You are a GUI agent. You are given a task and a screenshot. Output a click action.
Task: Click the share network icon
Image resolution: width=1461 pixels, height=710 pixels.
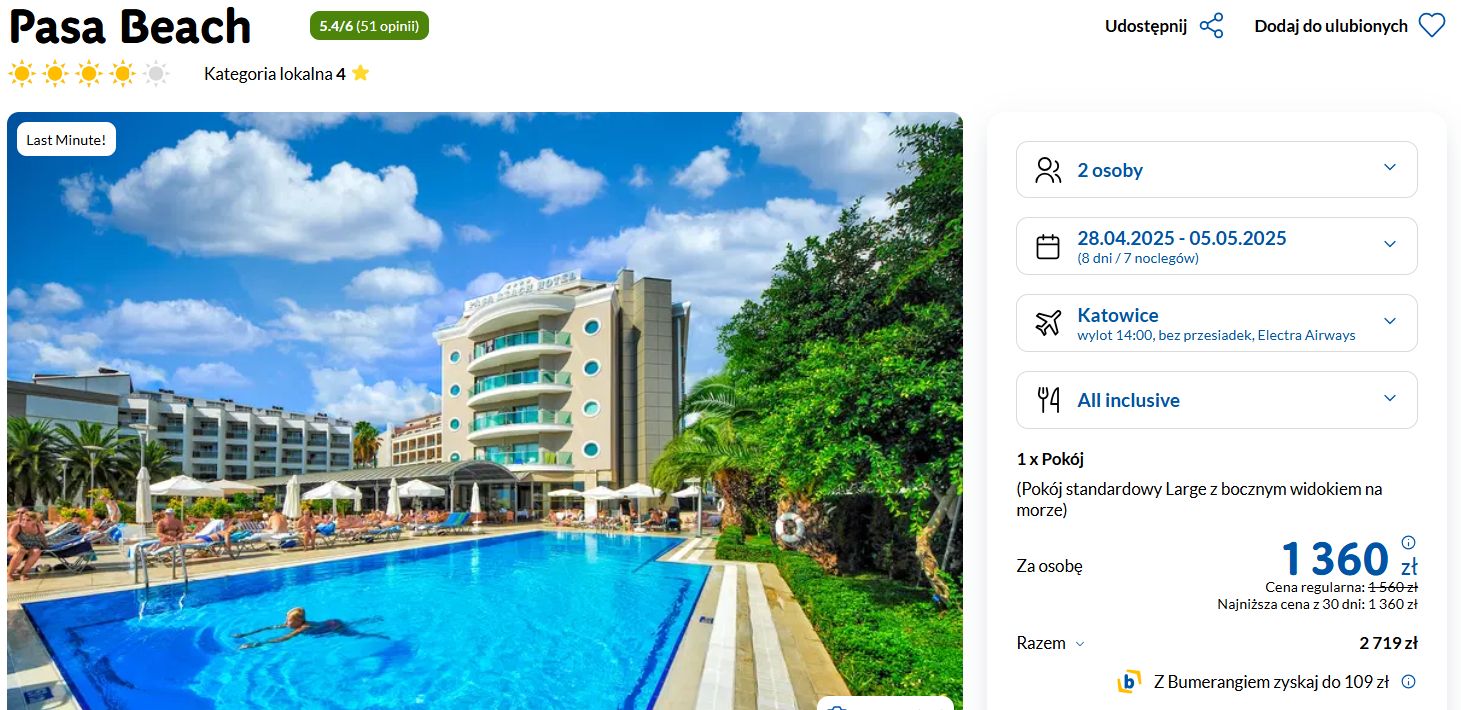tap(1211, 26)
